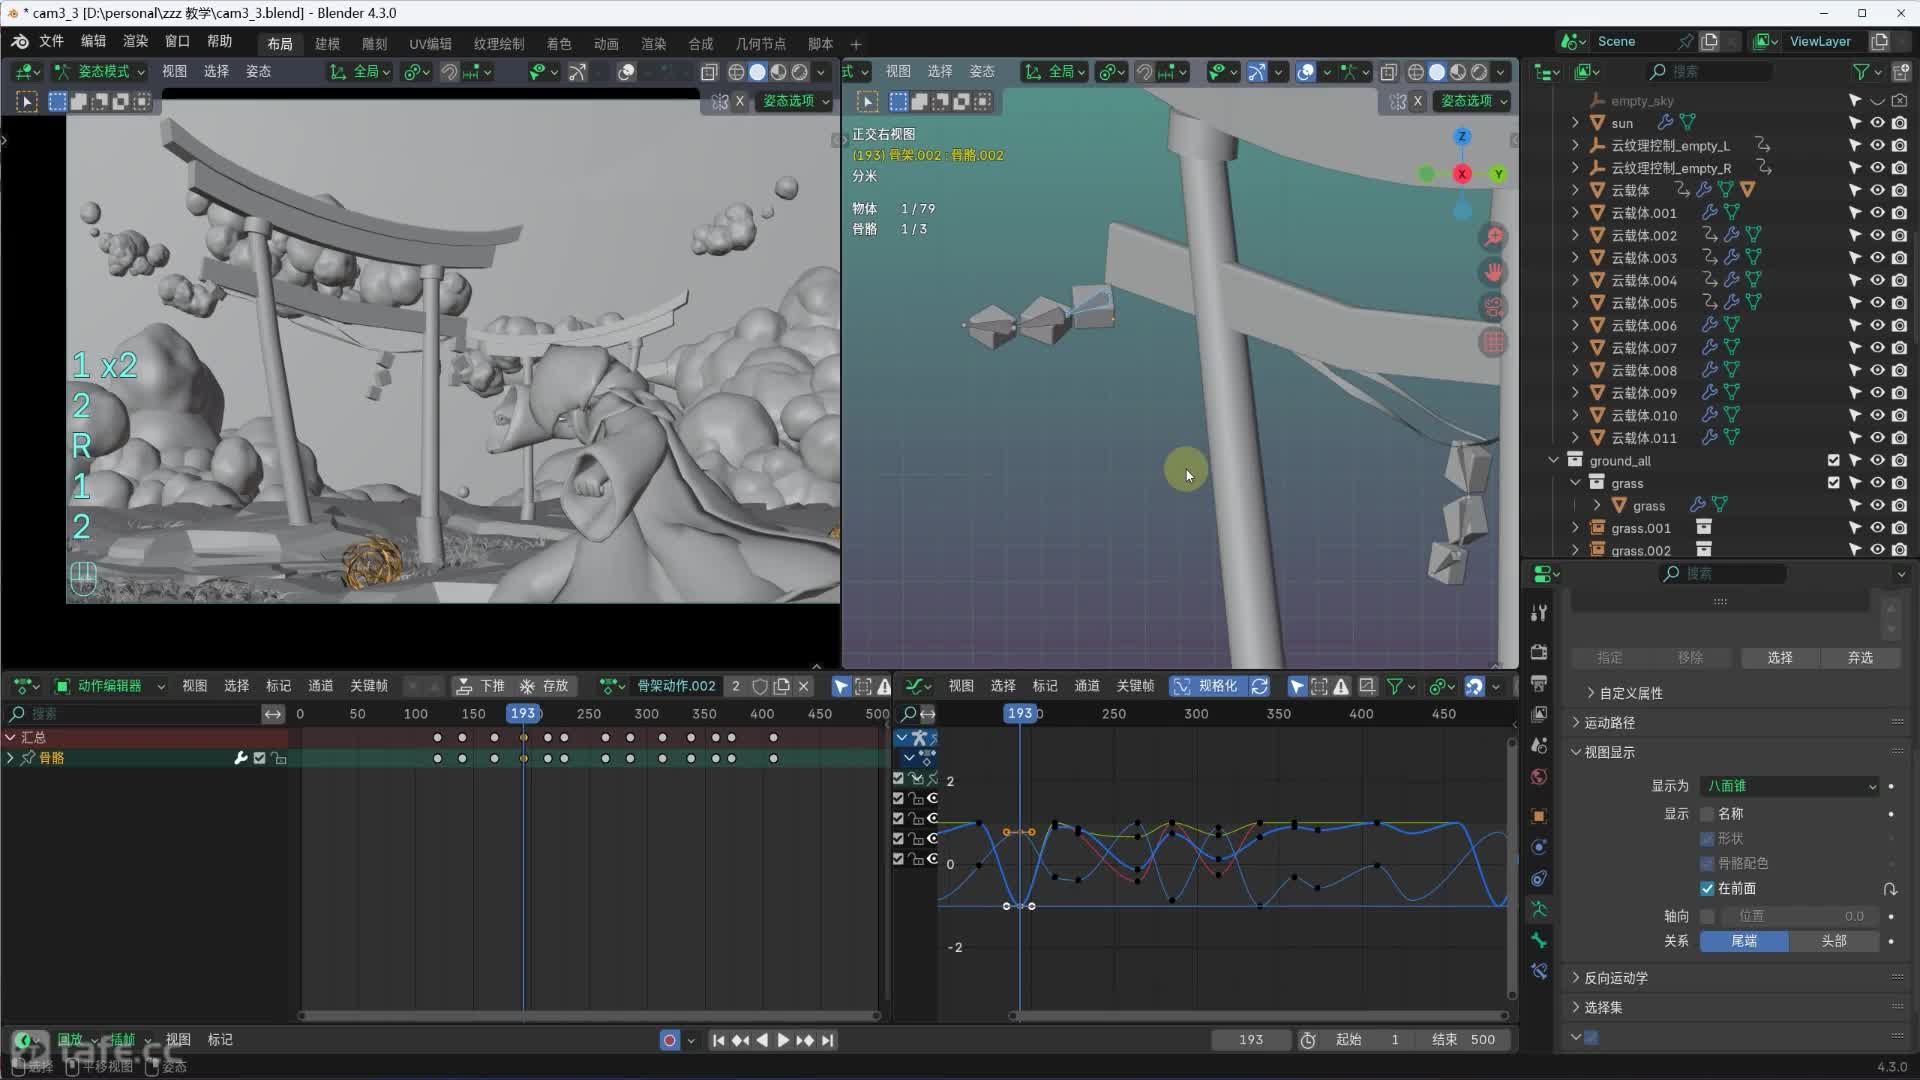Click the 头部 relation button

click(1833, 941)
